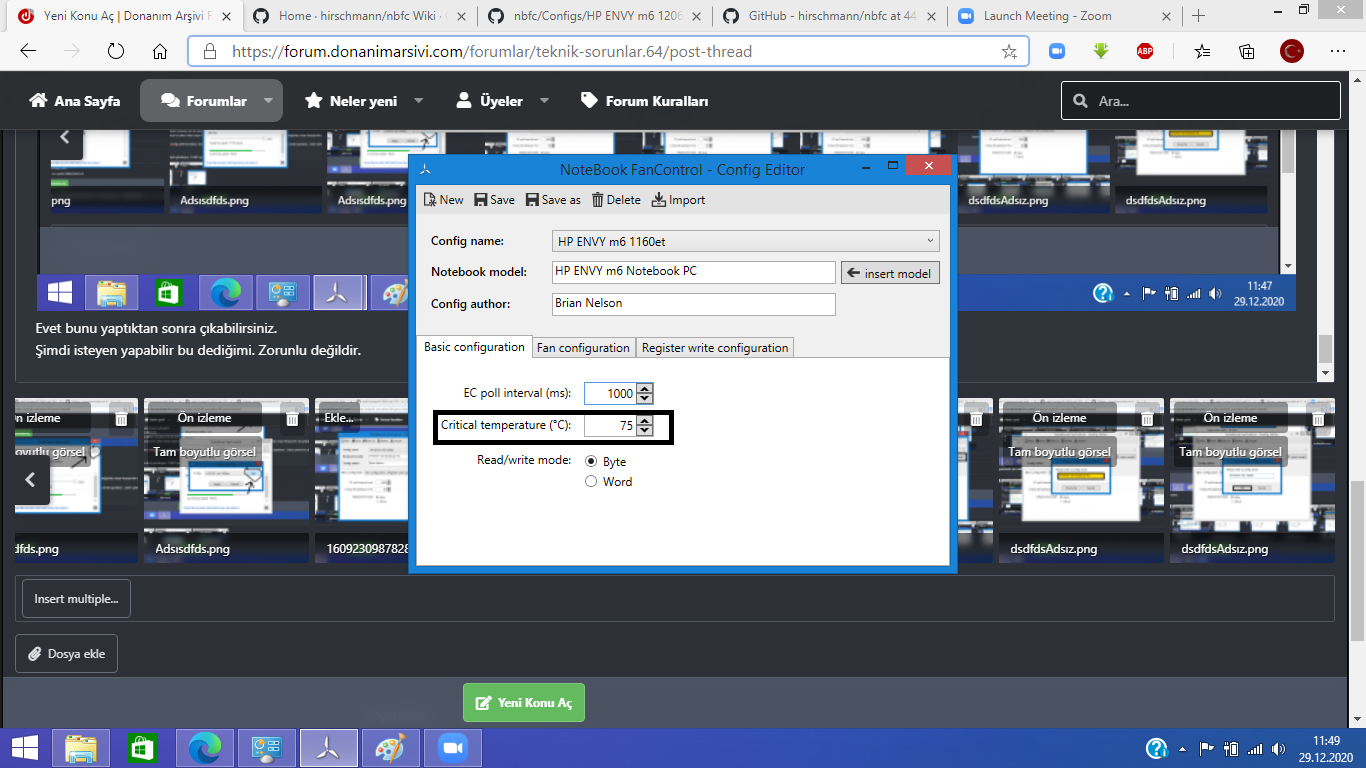The height and width of the screenshot is (768, 1366).
Task: Increase critical temperature with up arrow
Action: pyautogui.click(x=644, y=421)
